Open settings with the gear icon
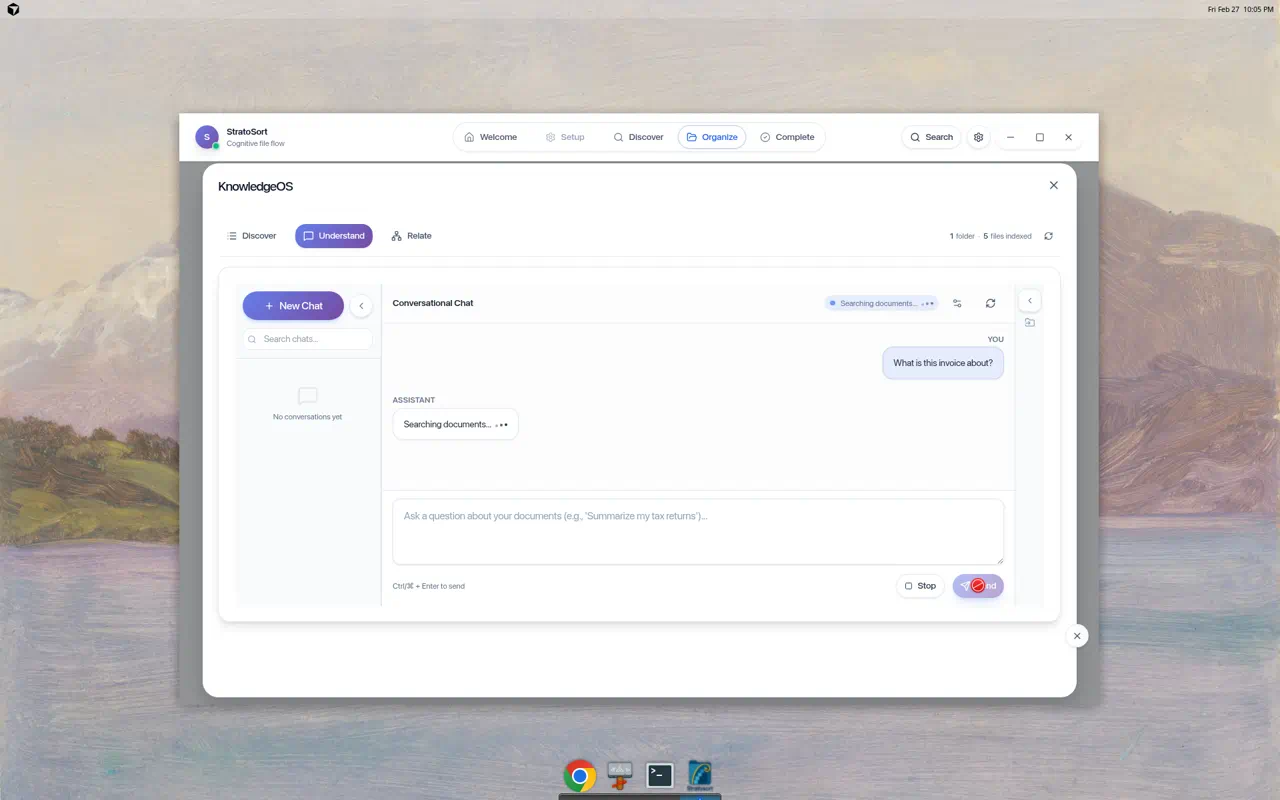Screen dimensions: 1280x800 point(978,137)
